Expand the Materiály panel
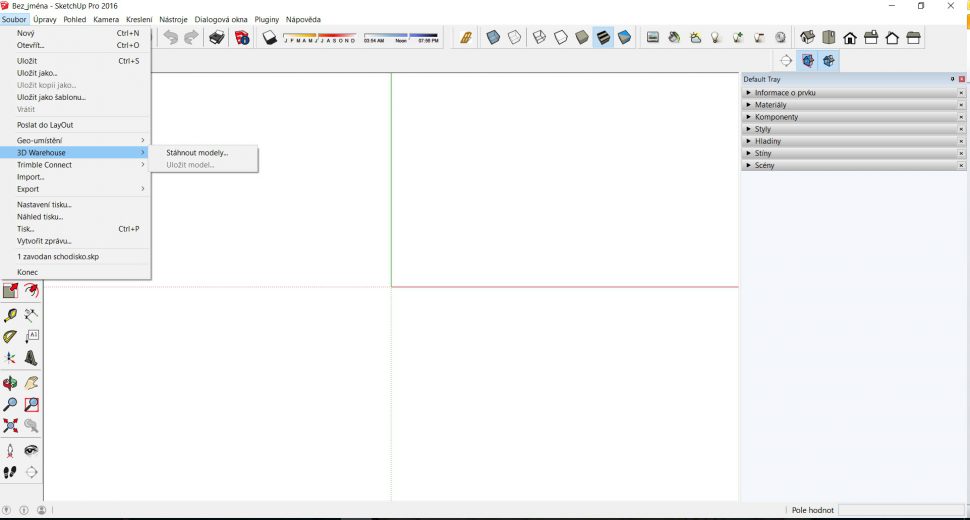The height and width of the screenshot is (520, 970). click(x=854, y=105)
